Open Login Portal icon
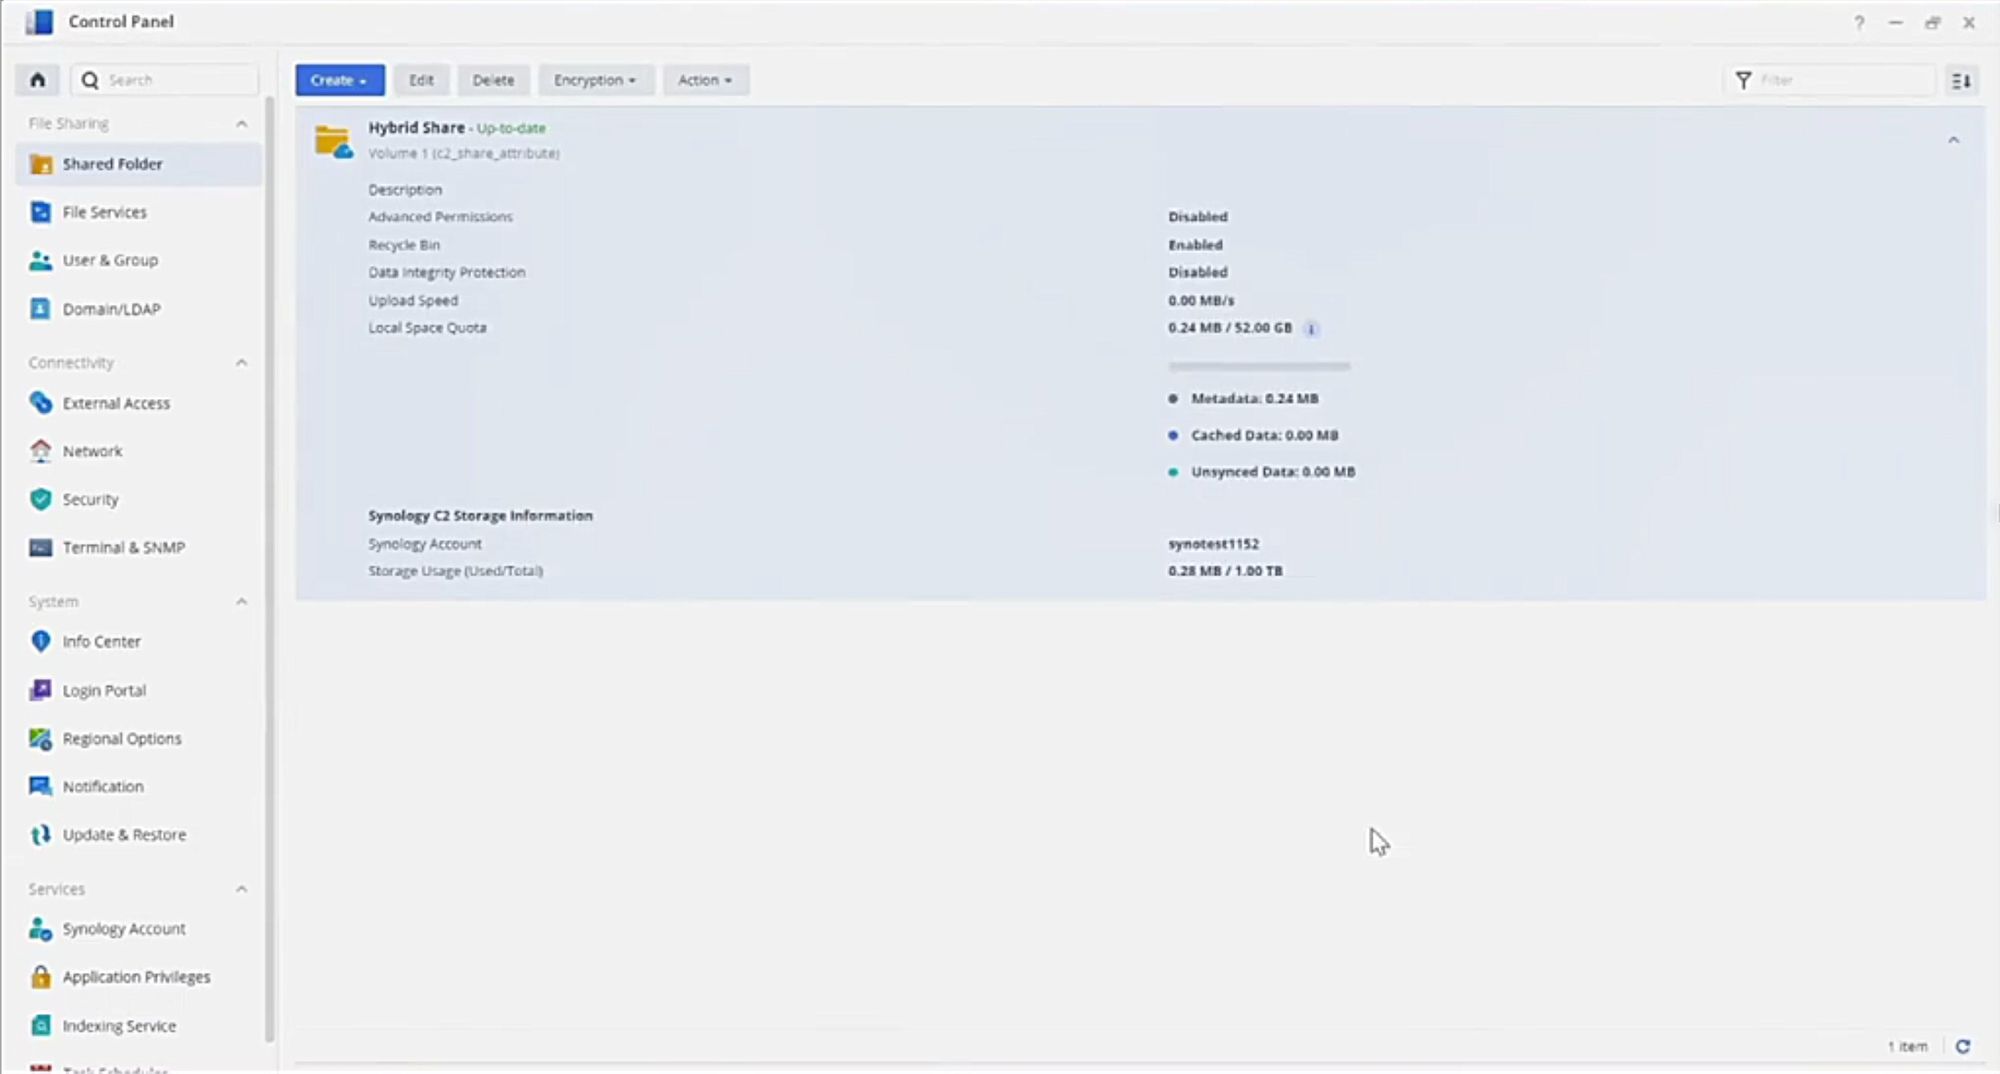The height and width of the screenshot is (1074, 2000). [x=41, y=690]
